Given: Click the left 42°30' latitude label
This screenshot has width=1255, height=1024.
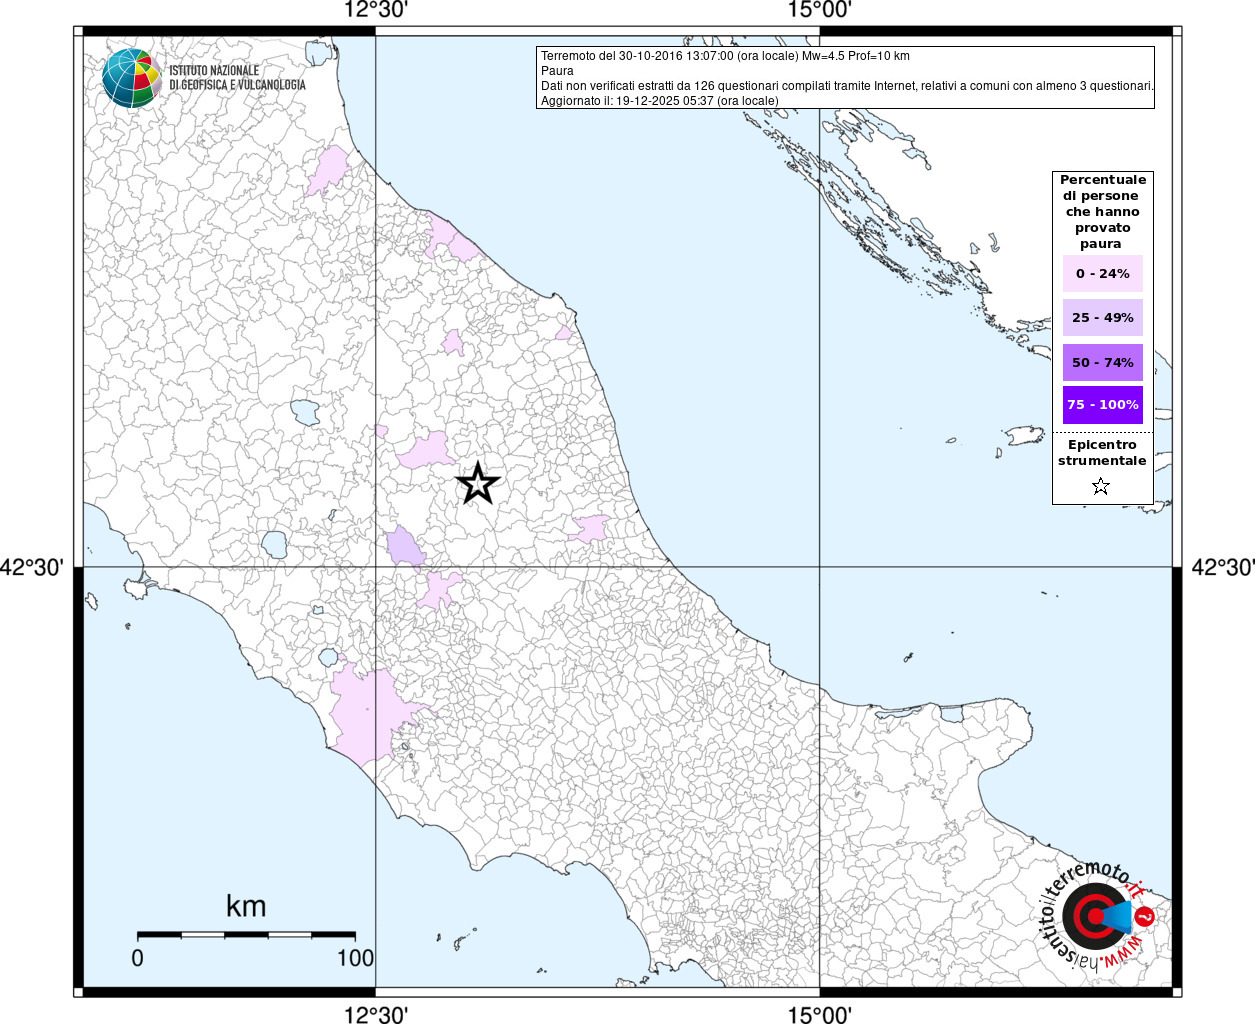Looking at the screenshot, I should (x=33, y=567).
